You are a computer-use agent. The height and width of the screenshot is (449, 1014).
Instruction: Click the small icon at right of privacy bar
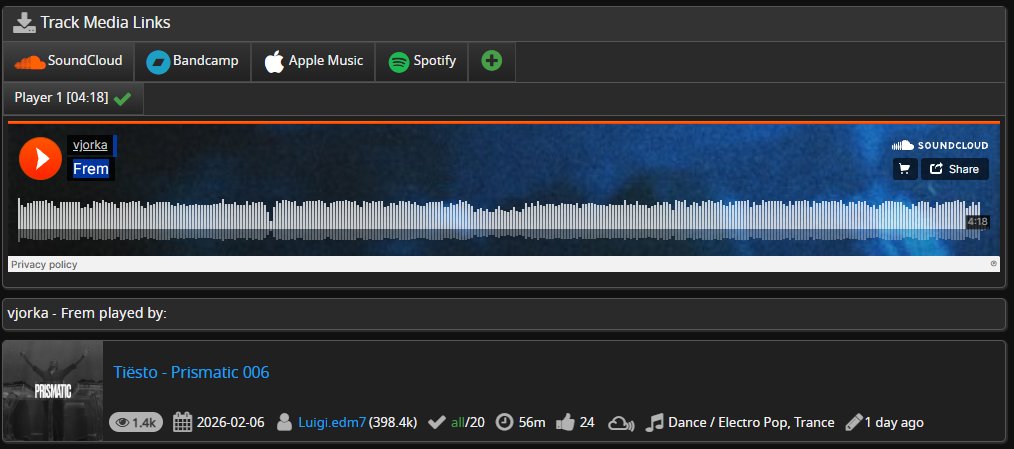(x=993, y=263)
